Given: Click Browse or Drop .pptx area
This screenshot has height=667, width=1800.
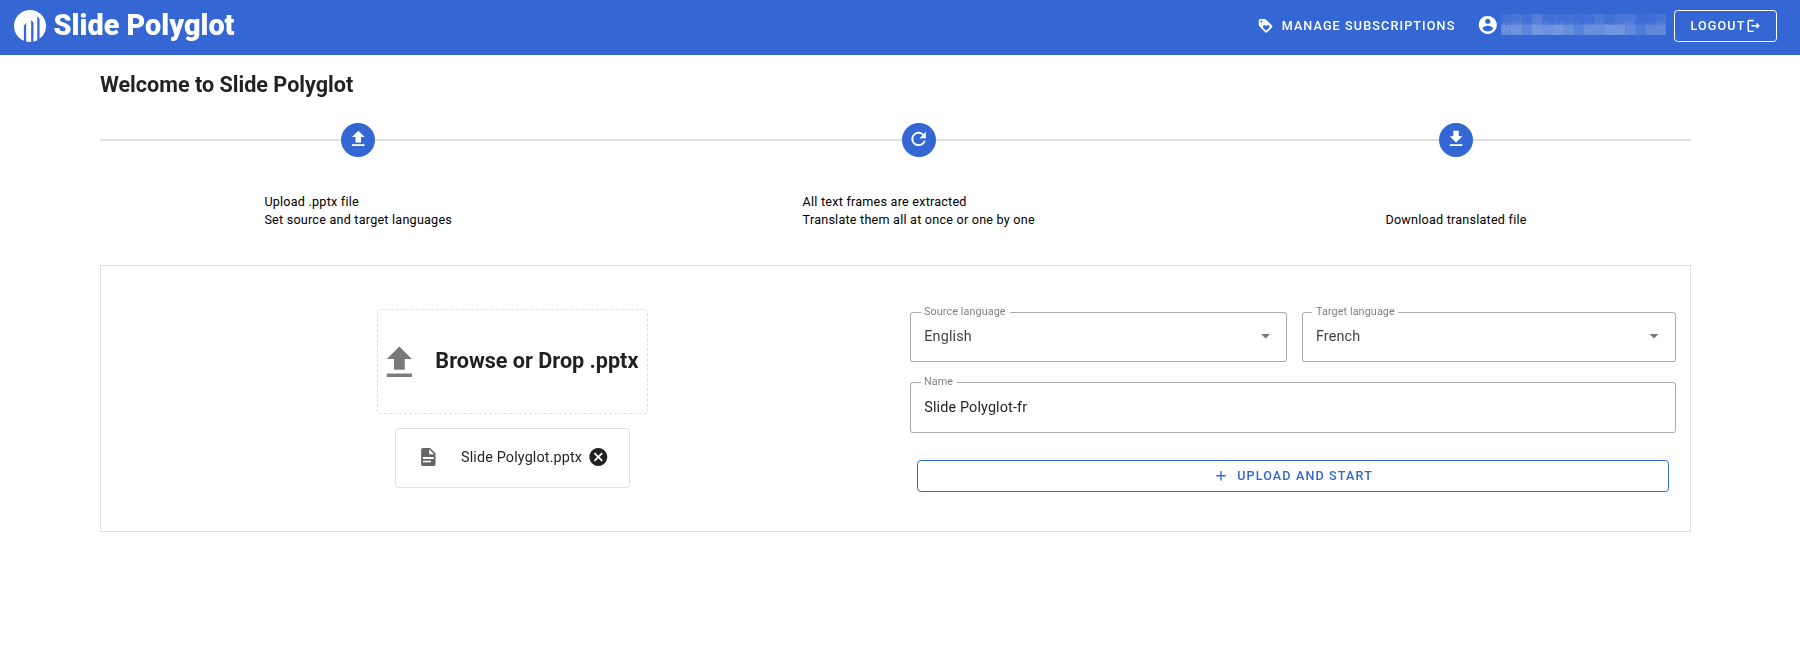Looking at the screenshot, I should (x=536, y=361).
